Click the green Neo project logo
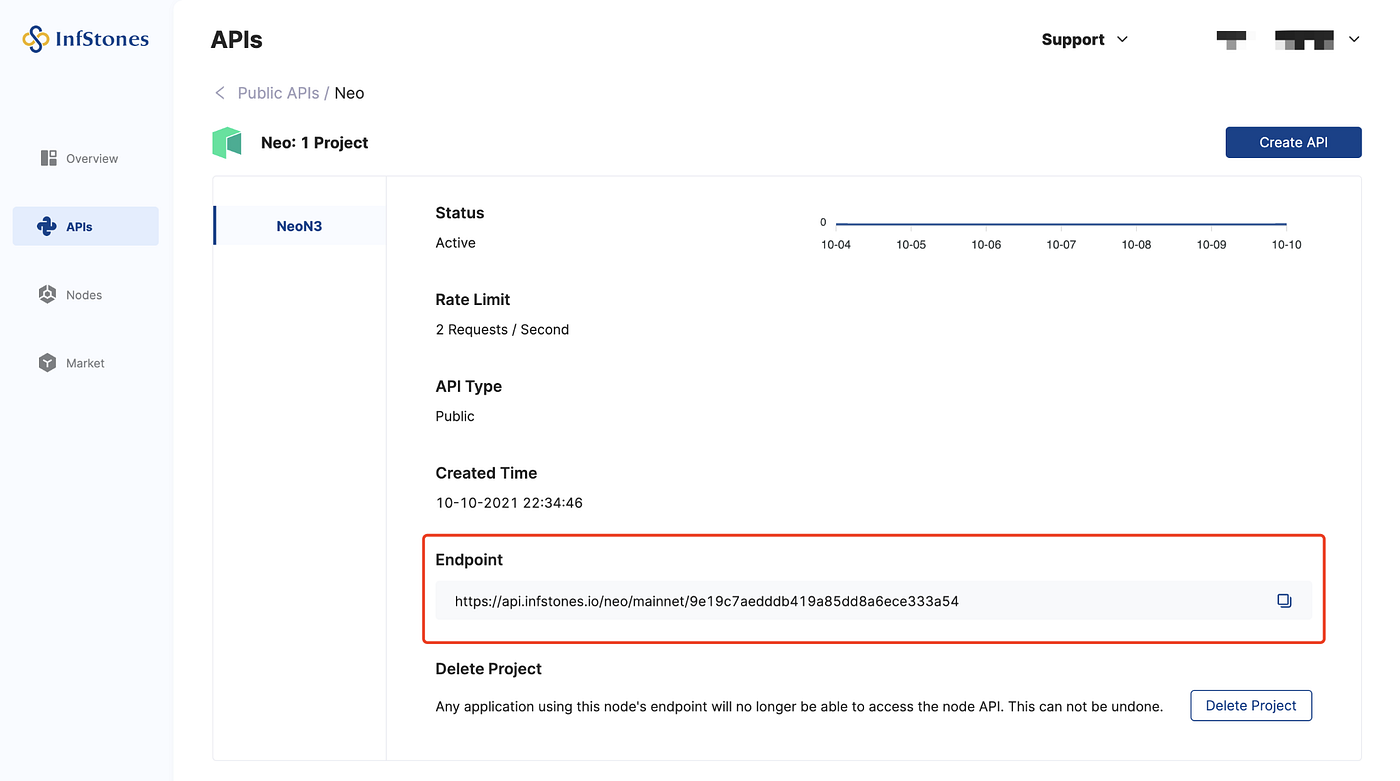The height and width of the screenshot is (781, 1400). point(227,142)
